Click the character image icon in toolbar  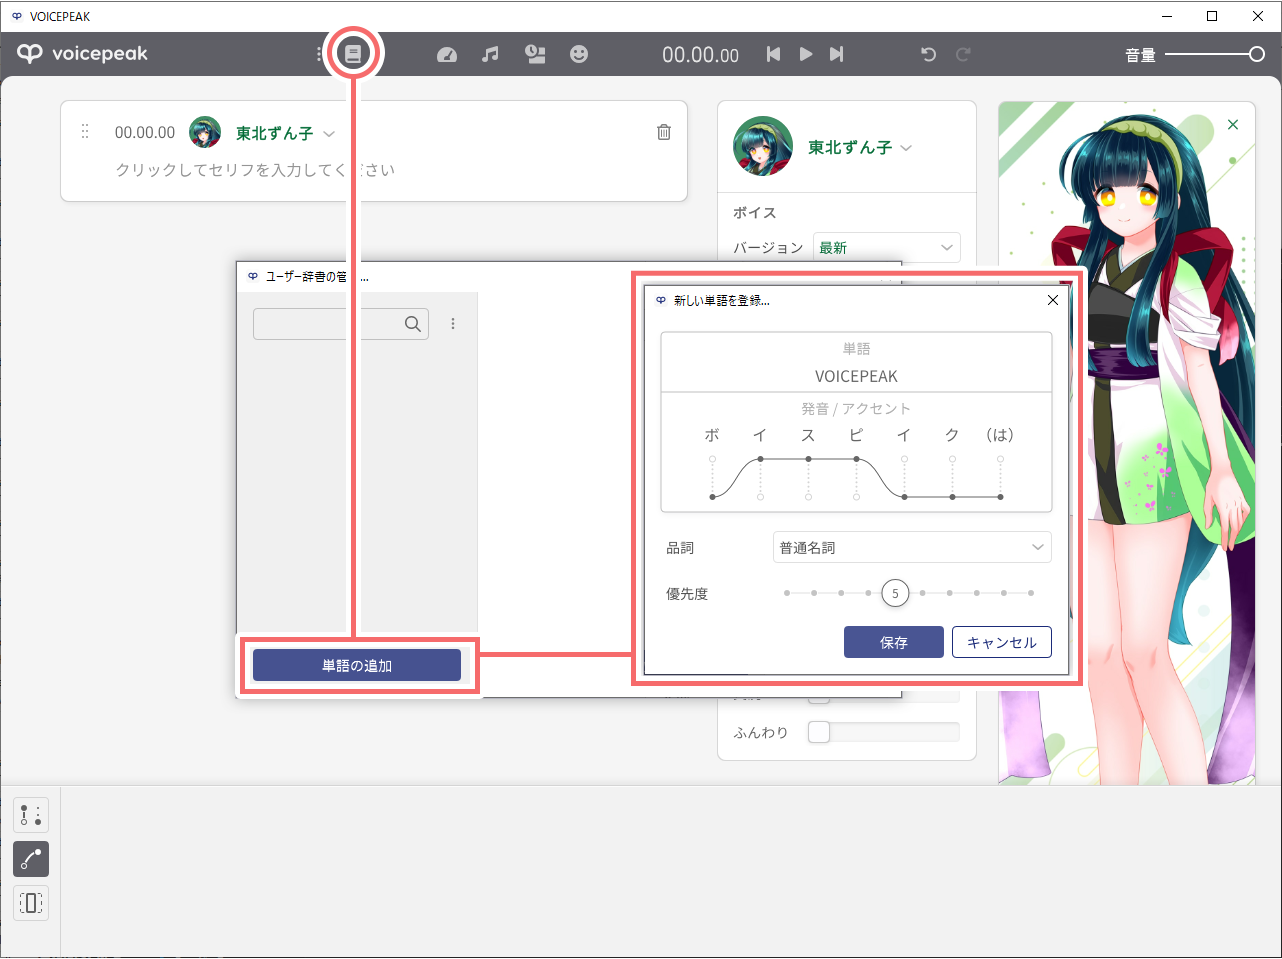535,54
